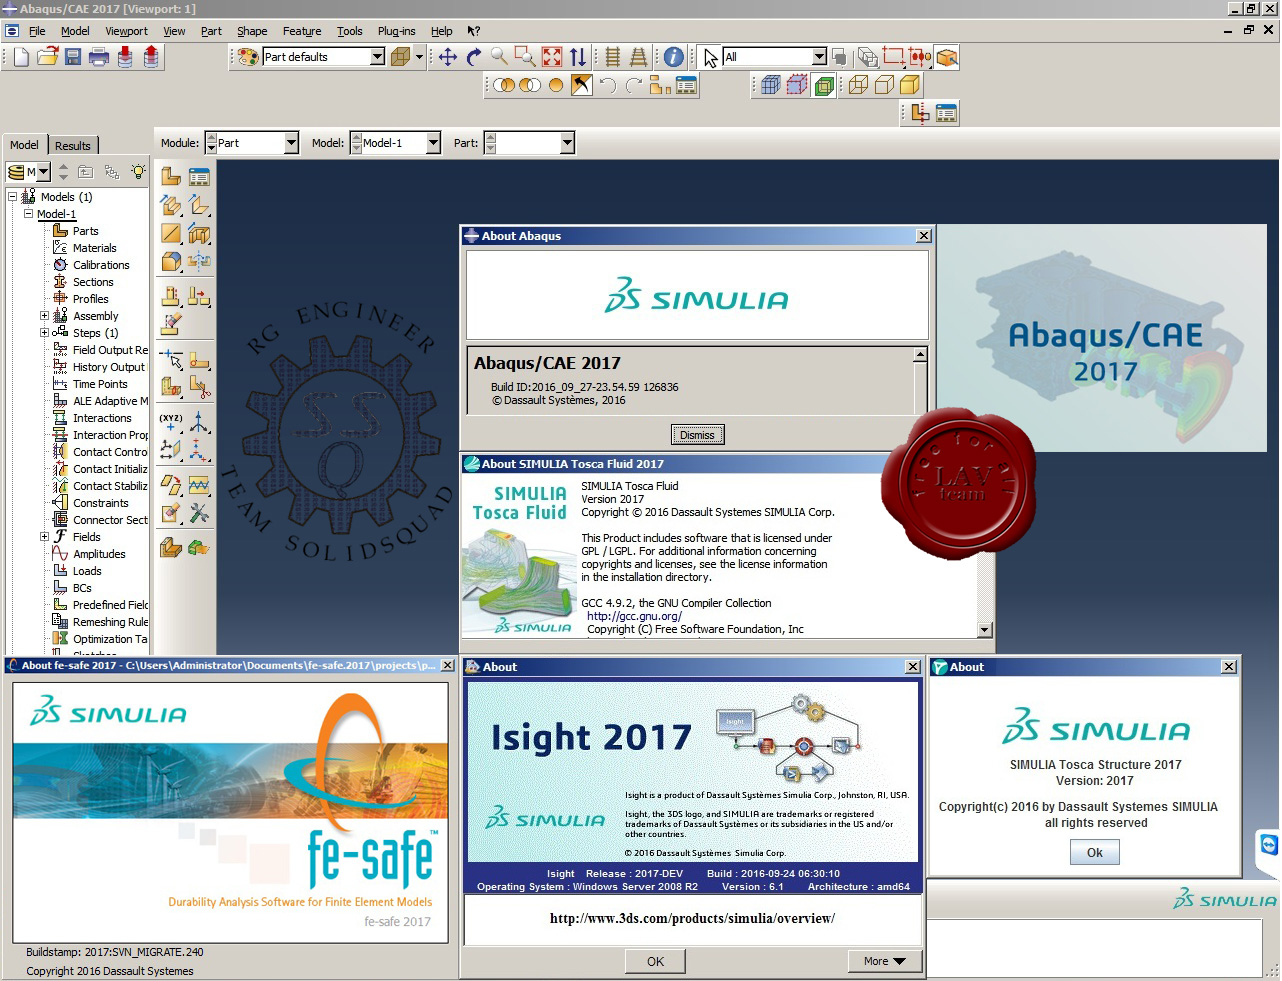Click the Create Partition tool icon
This screenshot has height=981, width=1282.
tap(171, 385)
